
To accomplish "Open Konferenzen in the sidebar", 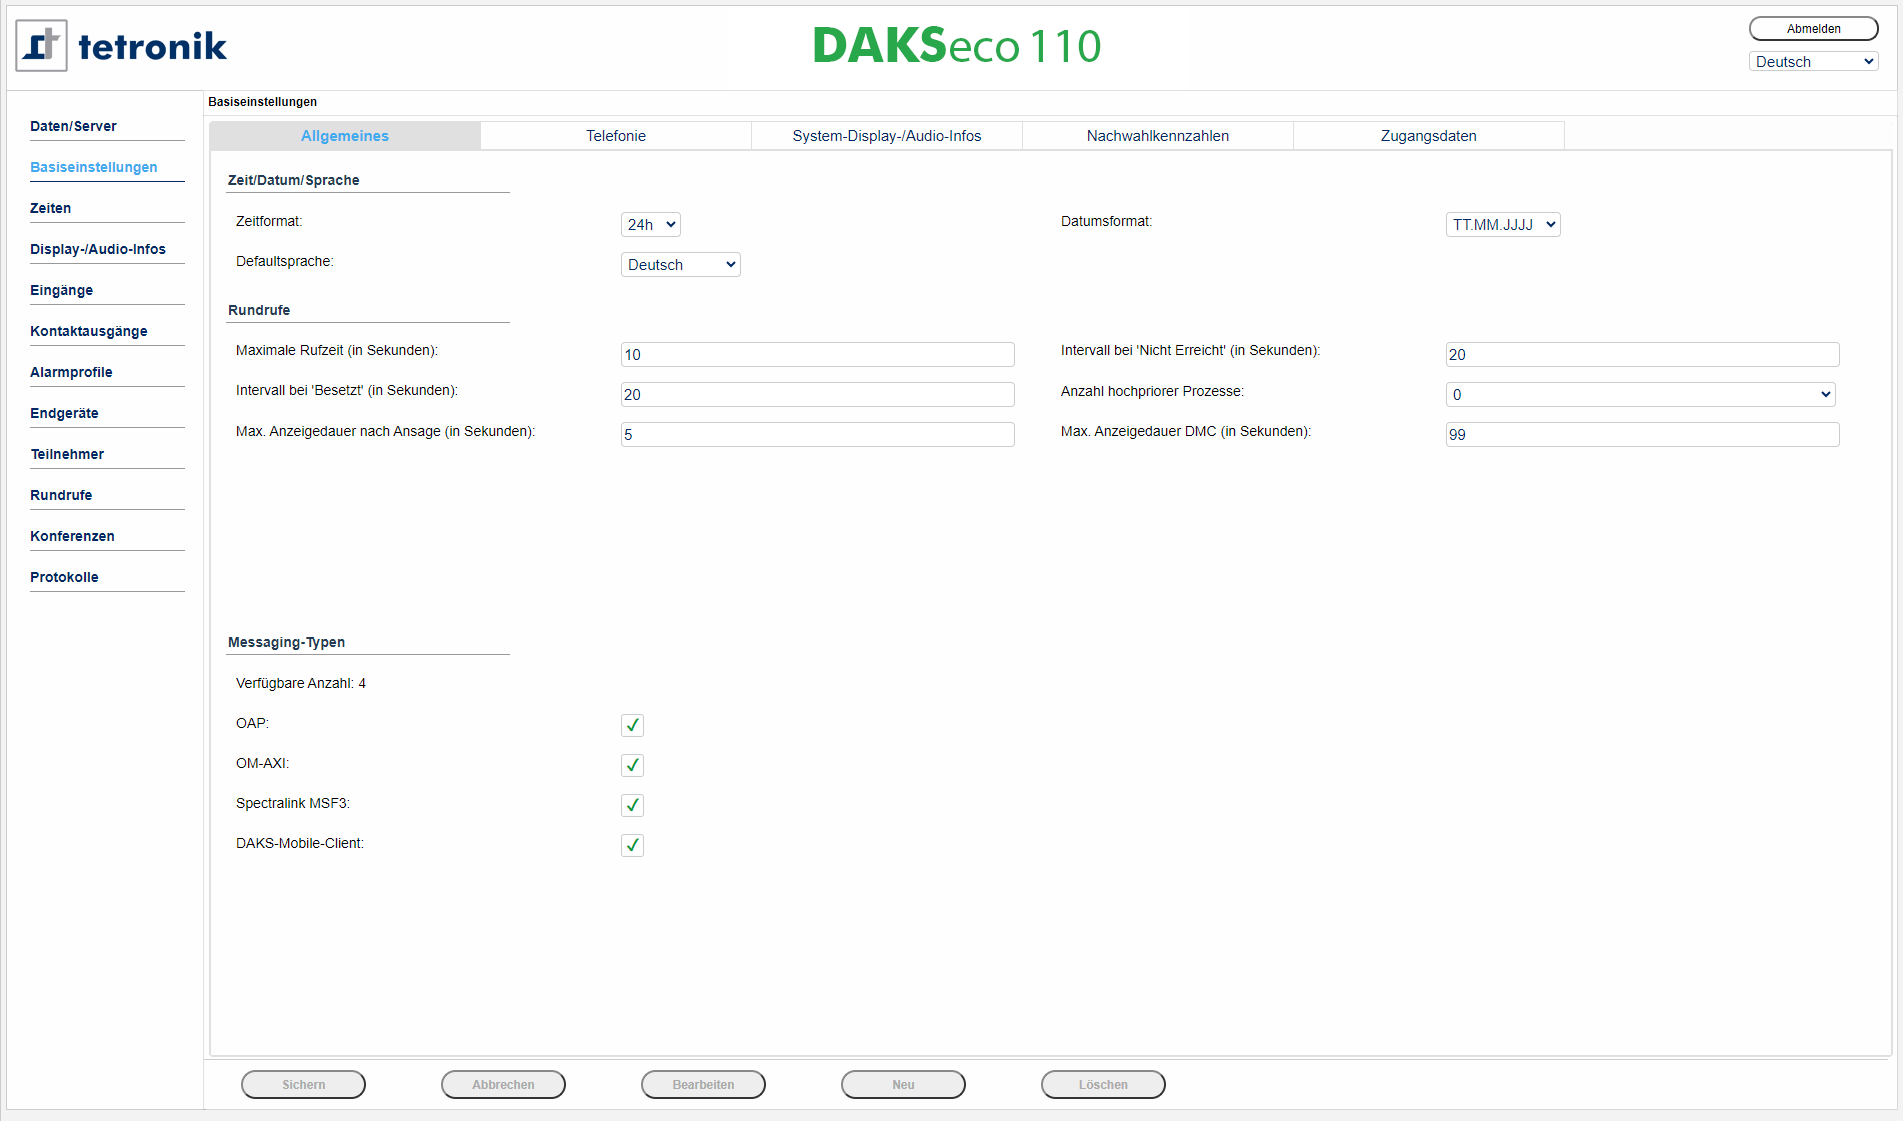I will pyautogui.click(x=72, y=536).
